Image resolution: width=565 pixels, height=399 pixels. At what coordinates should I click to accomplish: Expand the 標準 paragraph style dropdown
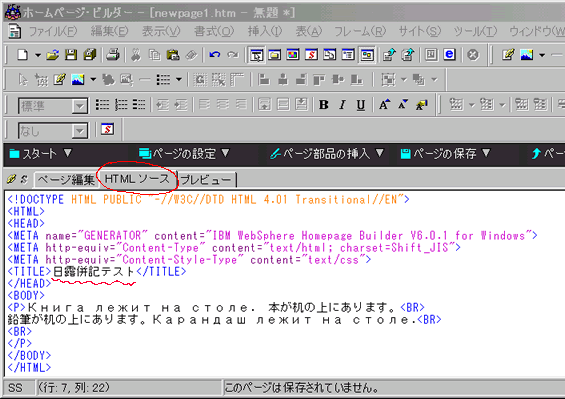tap(79, 106)
